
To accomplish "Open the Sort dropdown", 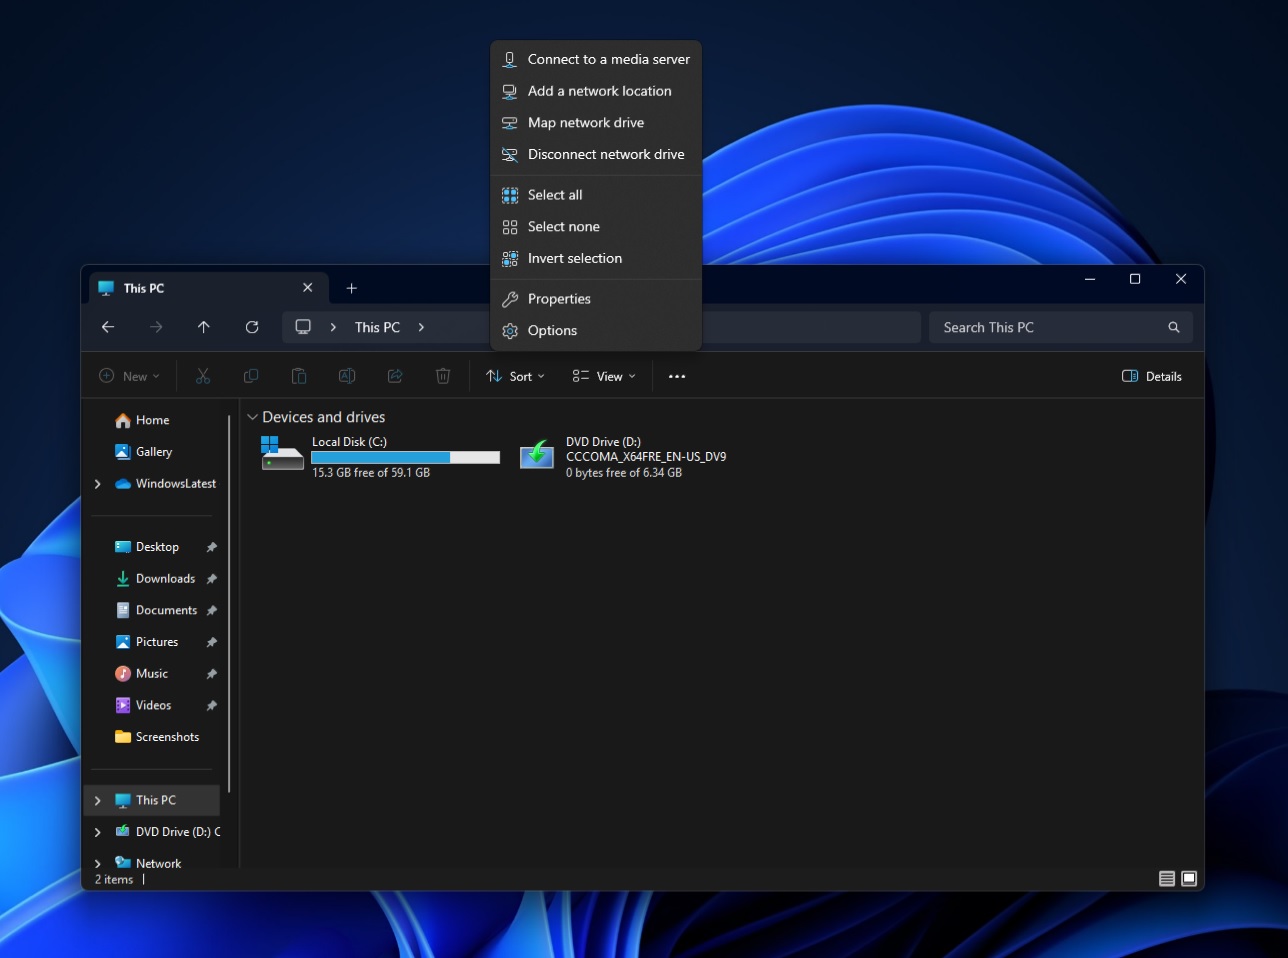I will click(514, 376).
